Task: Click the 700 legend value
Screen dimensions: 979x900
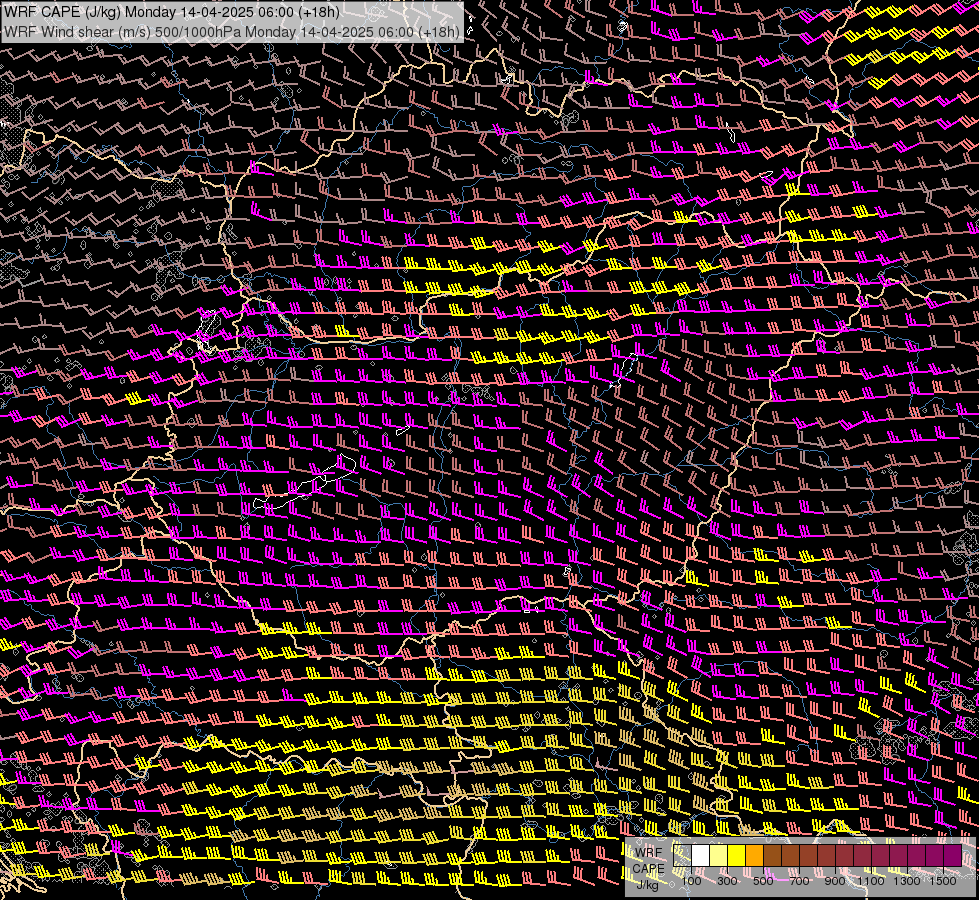Action: click(799, 881)
